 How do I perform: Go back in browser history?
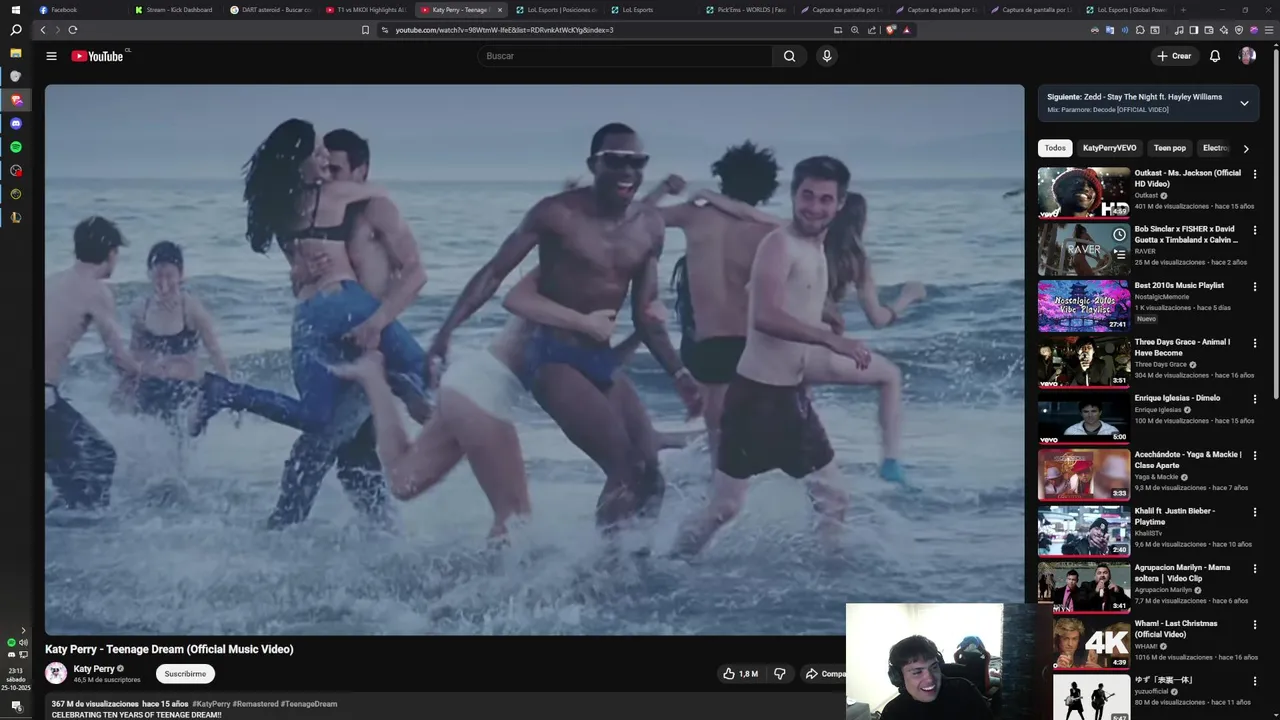click(42, 30)
